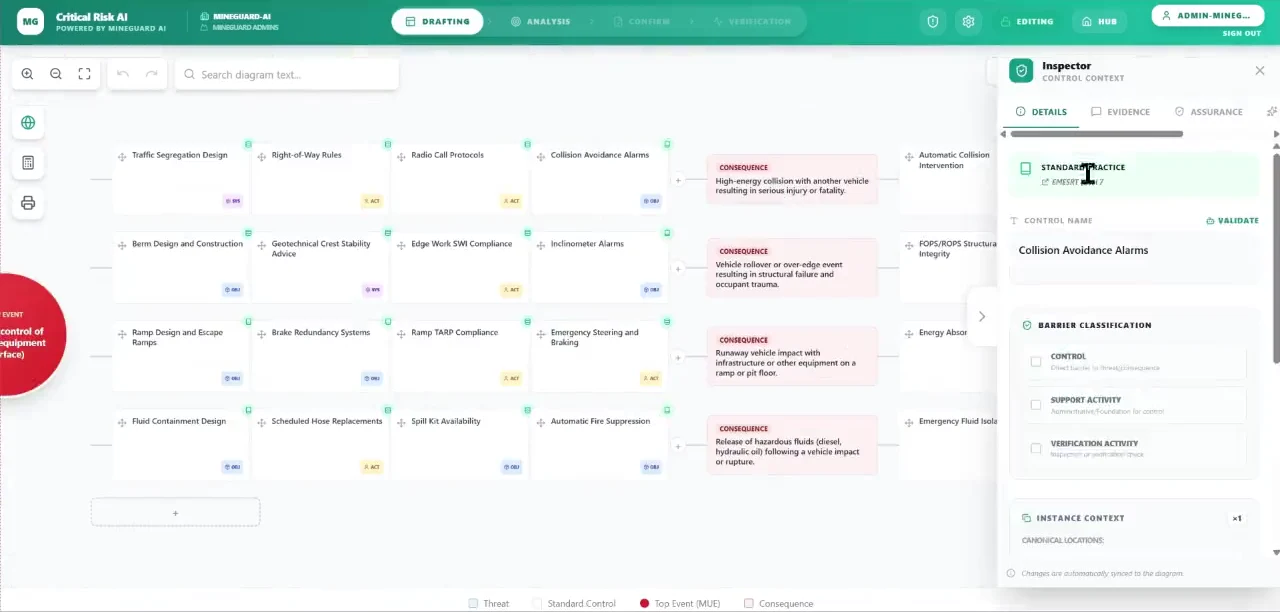The width and height of the screenshot is (1280, 612).
Task: Grab move handle of Automatic Collision Intervention
Action: pyautogui.click(x=909, y=156)
